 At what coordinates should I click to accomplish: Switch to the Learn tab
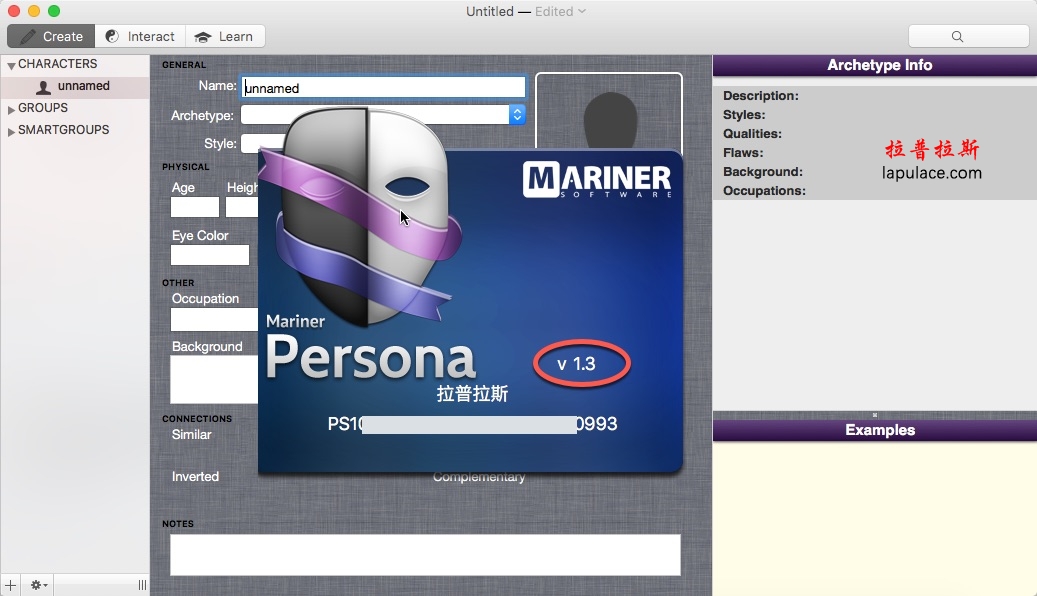coord(225,36)
